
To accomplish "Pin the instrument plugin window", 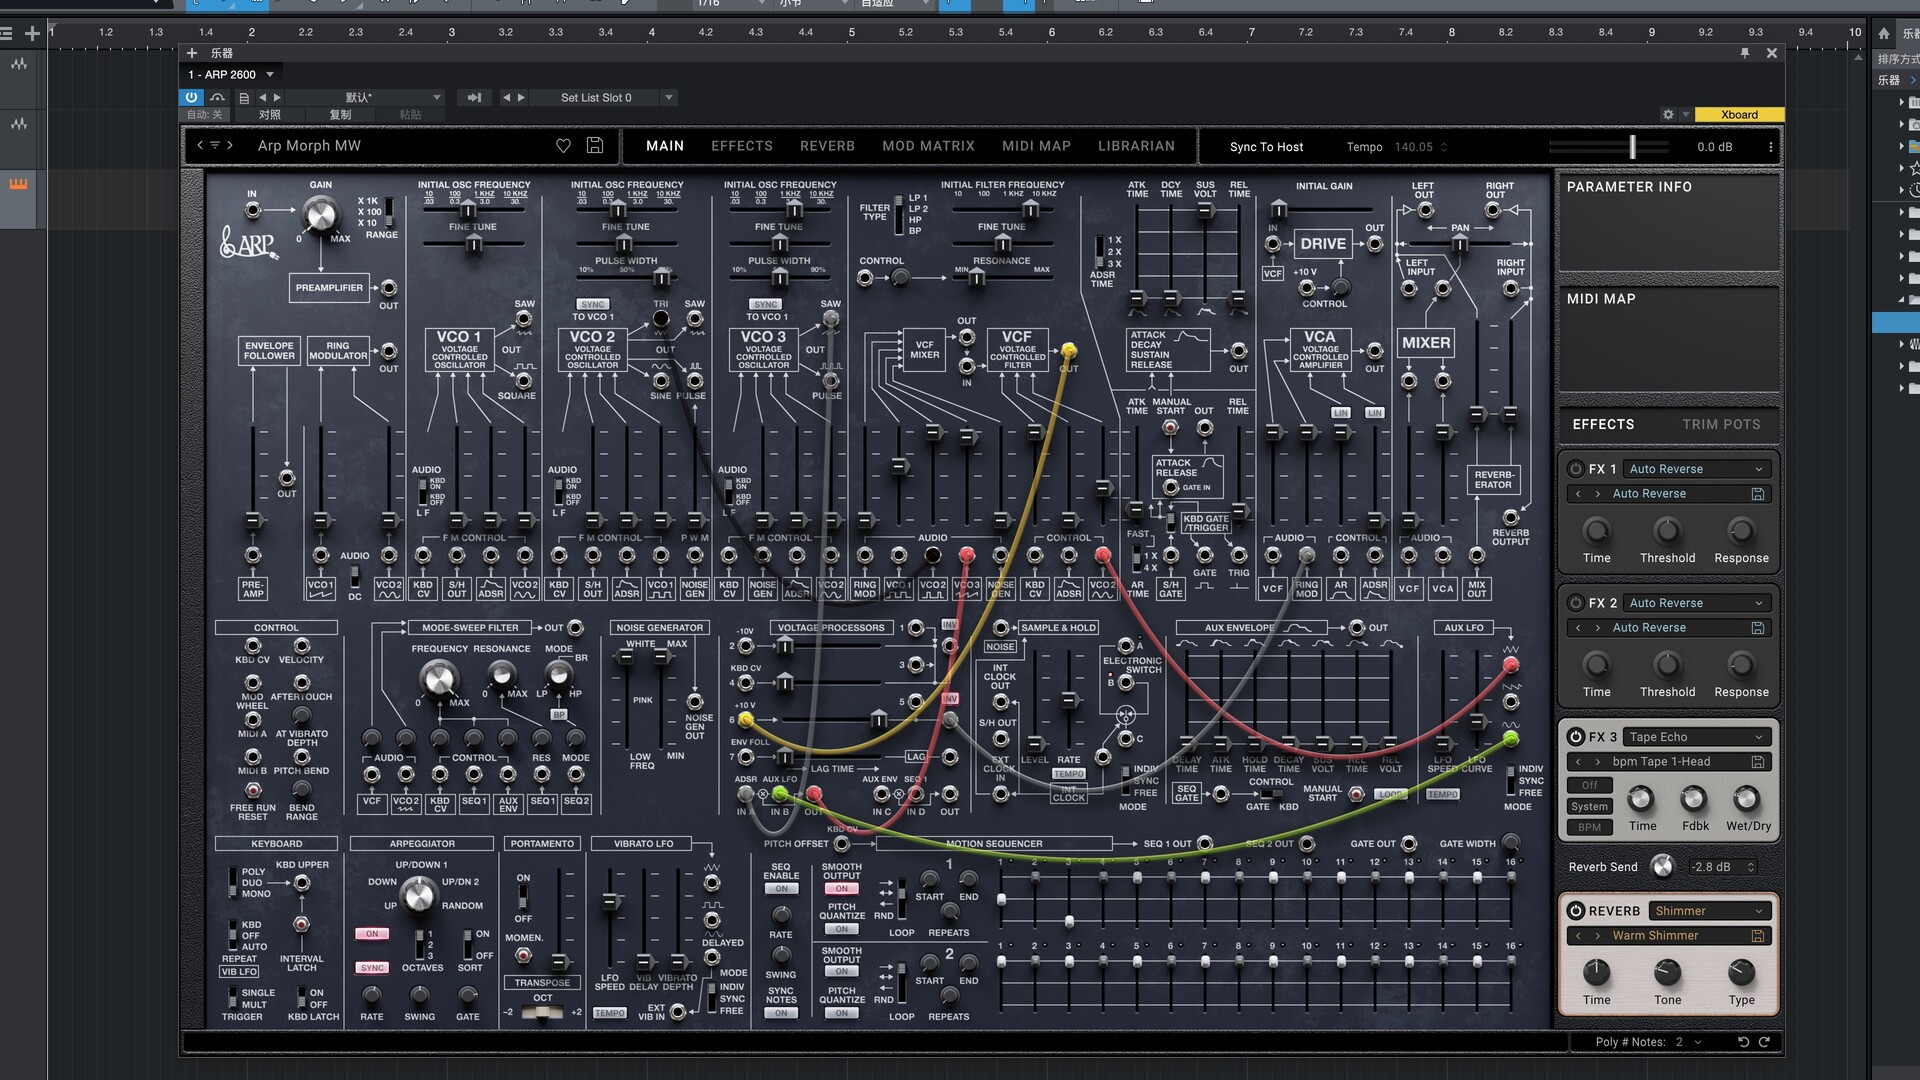I will coord(1745,53).
